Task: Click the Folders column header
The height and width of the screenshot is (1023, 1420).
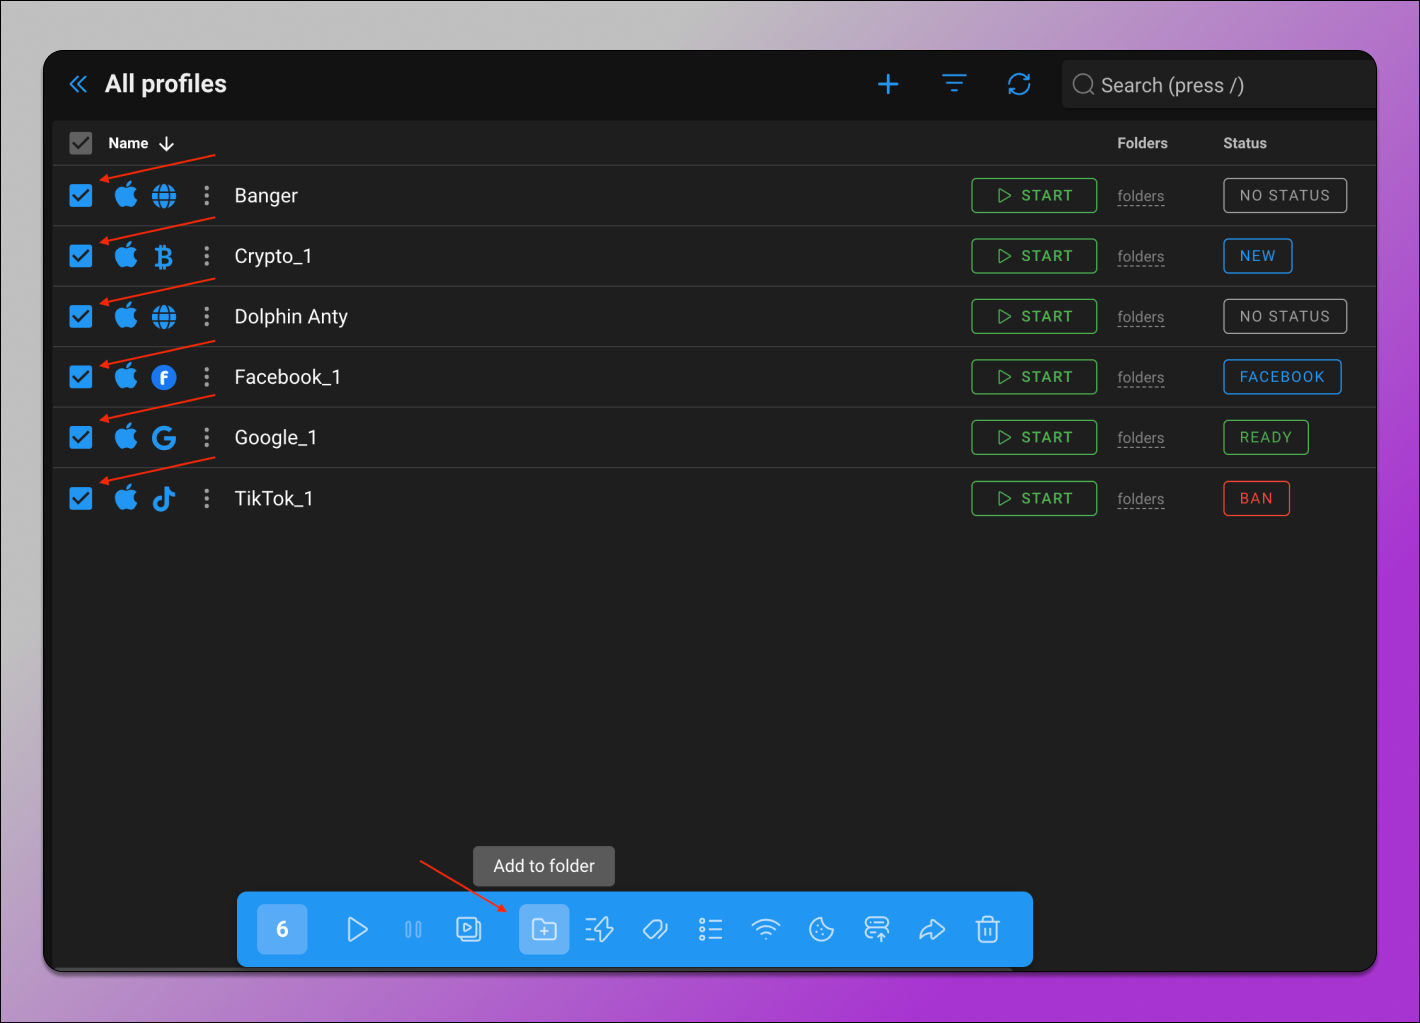Action: 1142,143
